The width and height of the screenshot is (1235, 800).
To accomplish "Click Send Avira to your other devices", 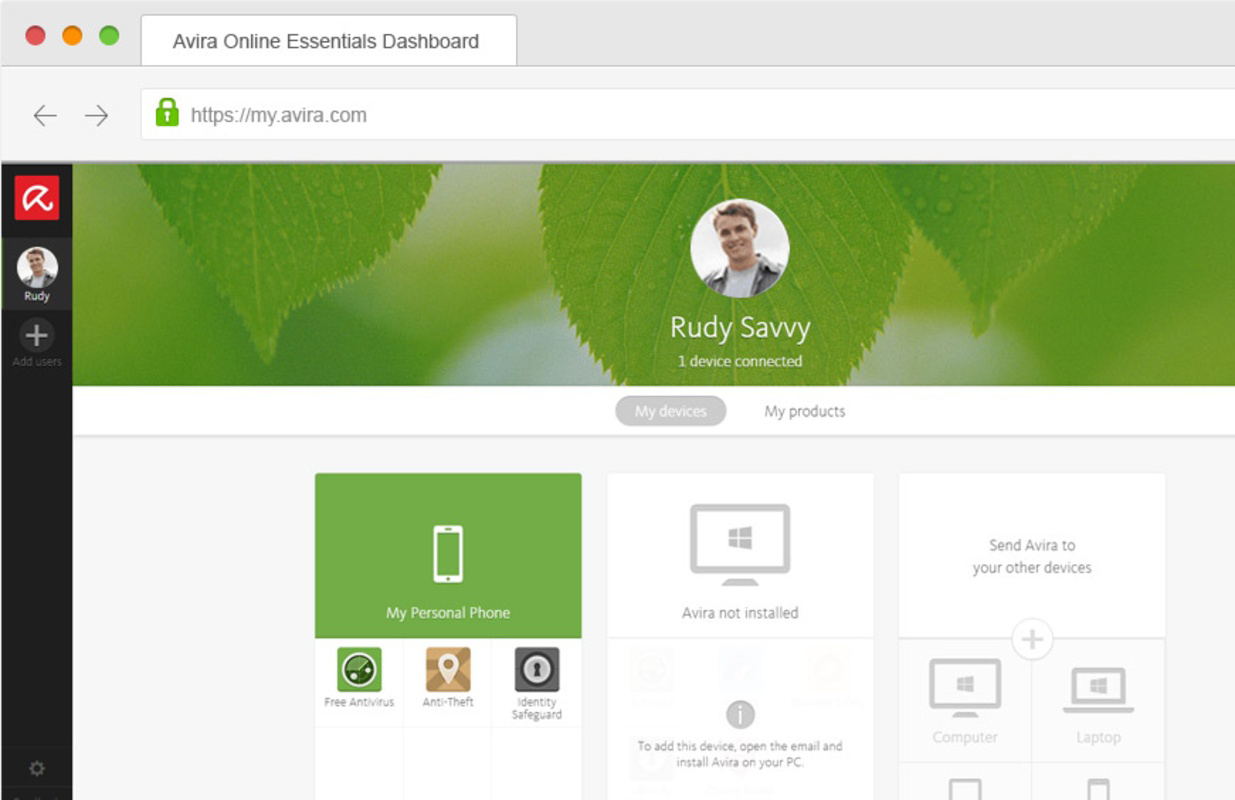I will [1032, 556].
